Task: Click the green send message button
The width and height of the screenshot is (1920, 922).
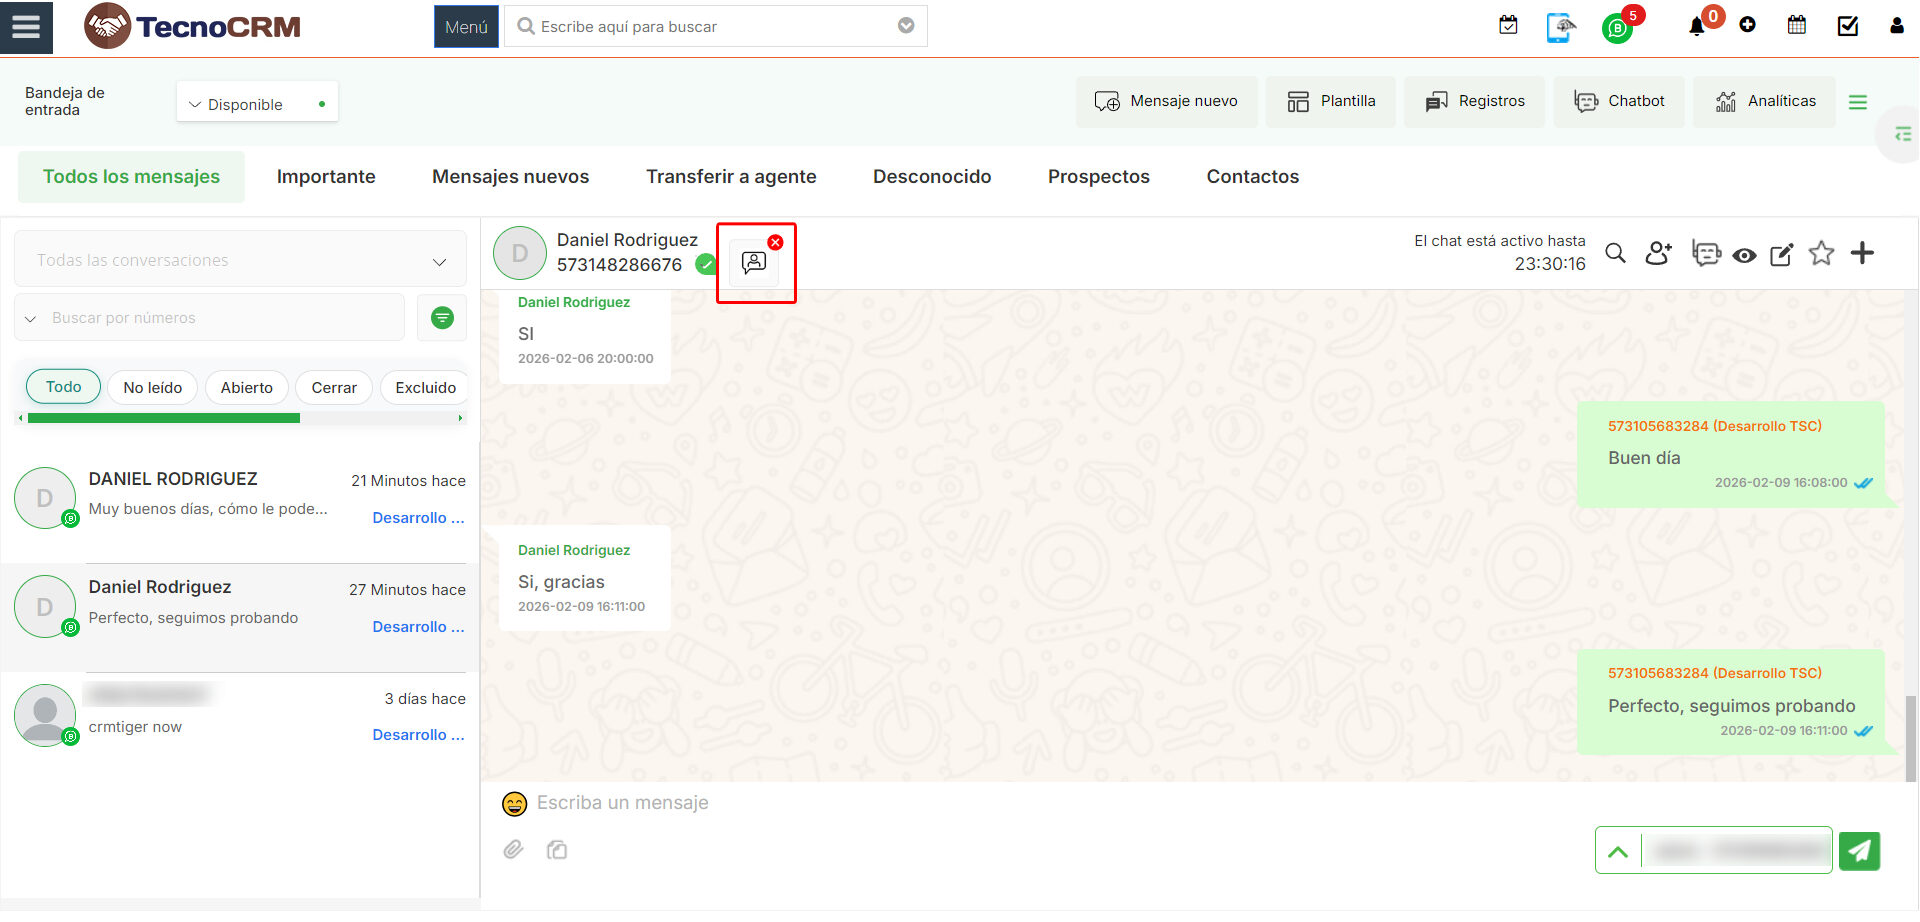Action: click(x=1859, y=851)
